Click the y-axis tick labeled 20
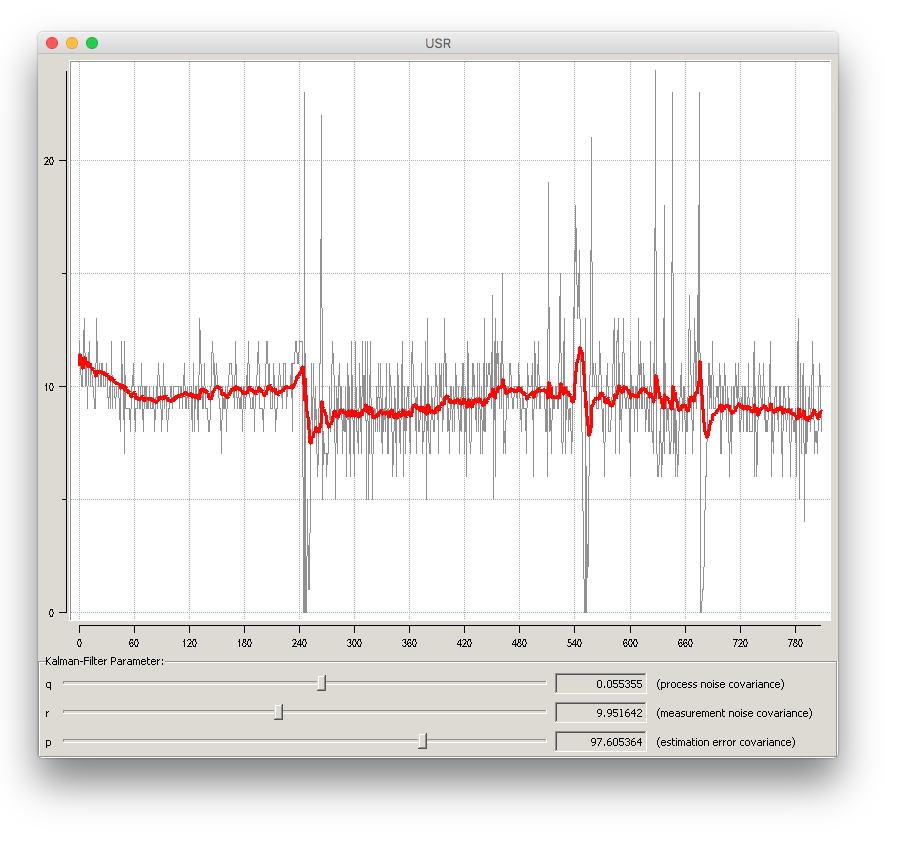Viewport: 919px width, 851px height. tap(49, 161)
